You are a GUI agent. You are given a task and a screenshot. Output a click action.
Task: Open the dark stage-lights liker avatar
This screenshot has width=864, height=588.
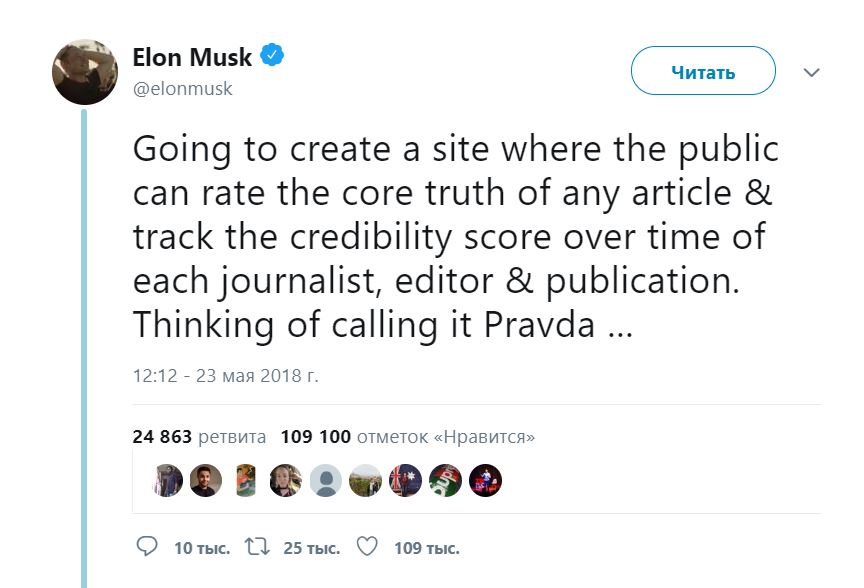[485, 481]
